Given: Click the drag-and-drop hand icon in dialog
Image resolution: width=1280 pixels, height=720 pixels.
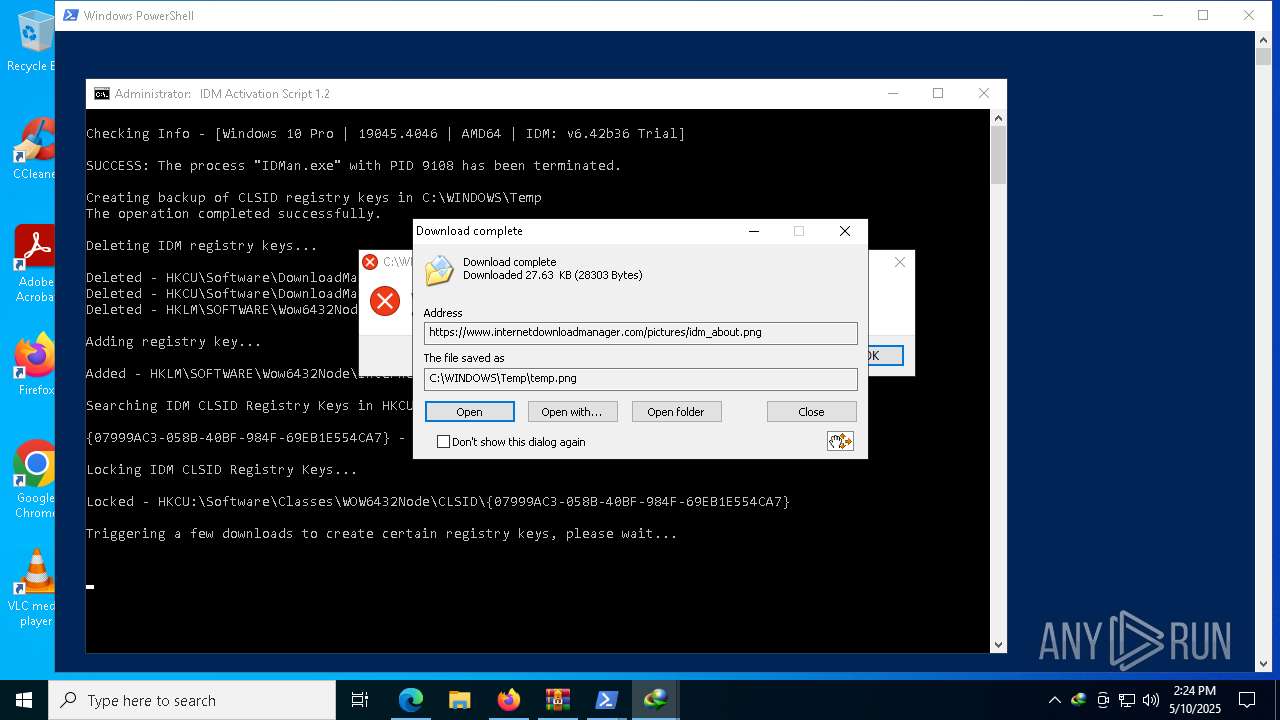Looking at the screenshot, I should pos(840,441).
